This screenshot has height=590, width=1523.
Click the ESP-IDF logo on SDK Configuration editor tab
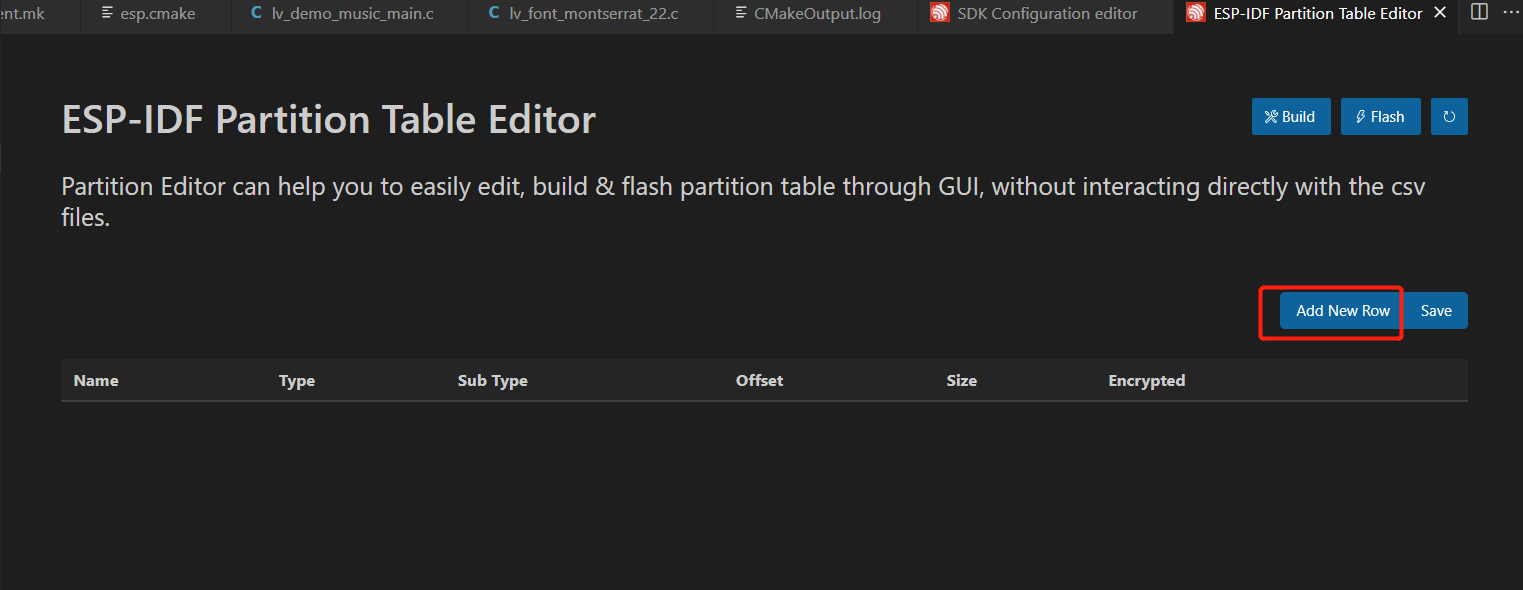(939, 13)
